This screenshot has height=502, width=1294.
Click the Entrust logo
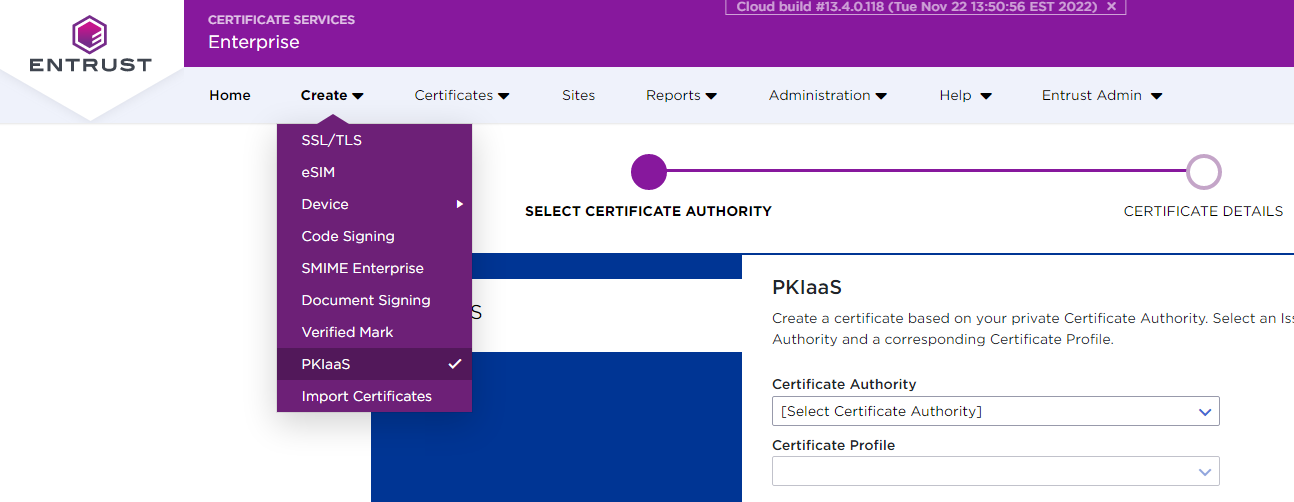click(90, 45)
